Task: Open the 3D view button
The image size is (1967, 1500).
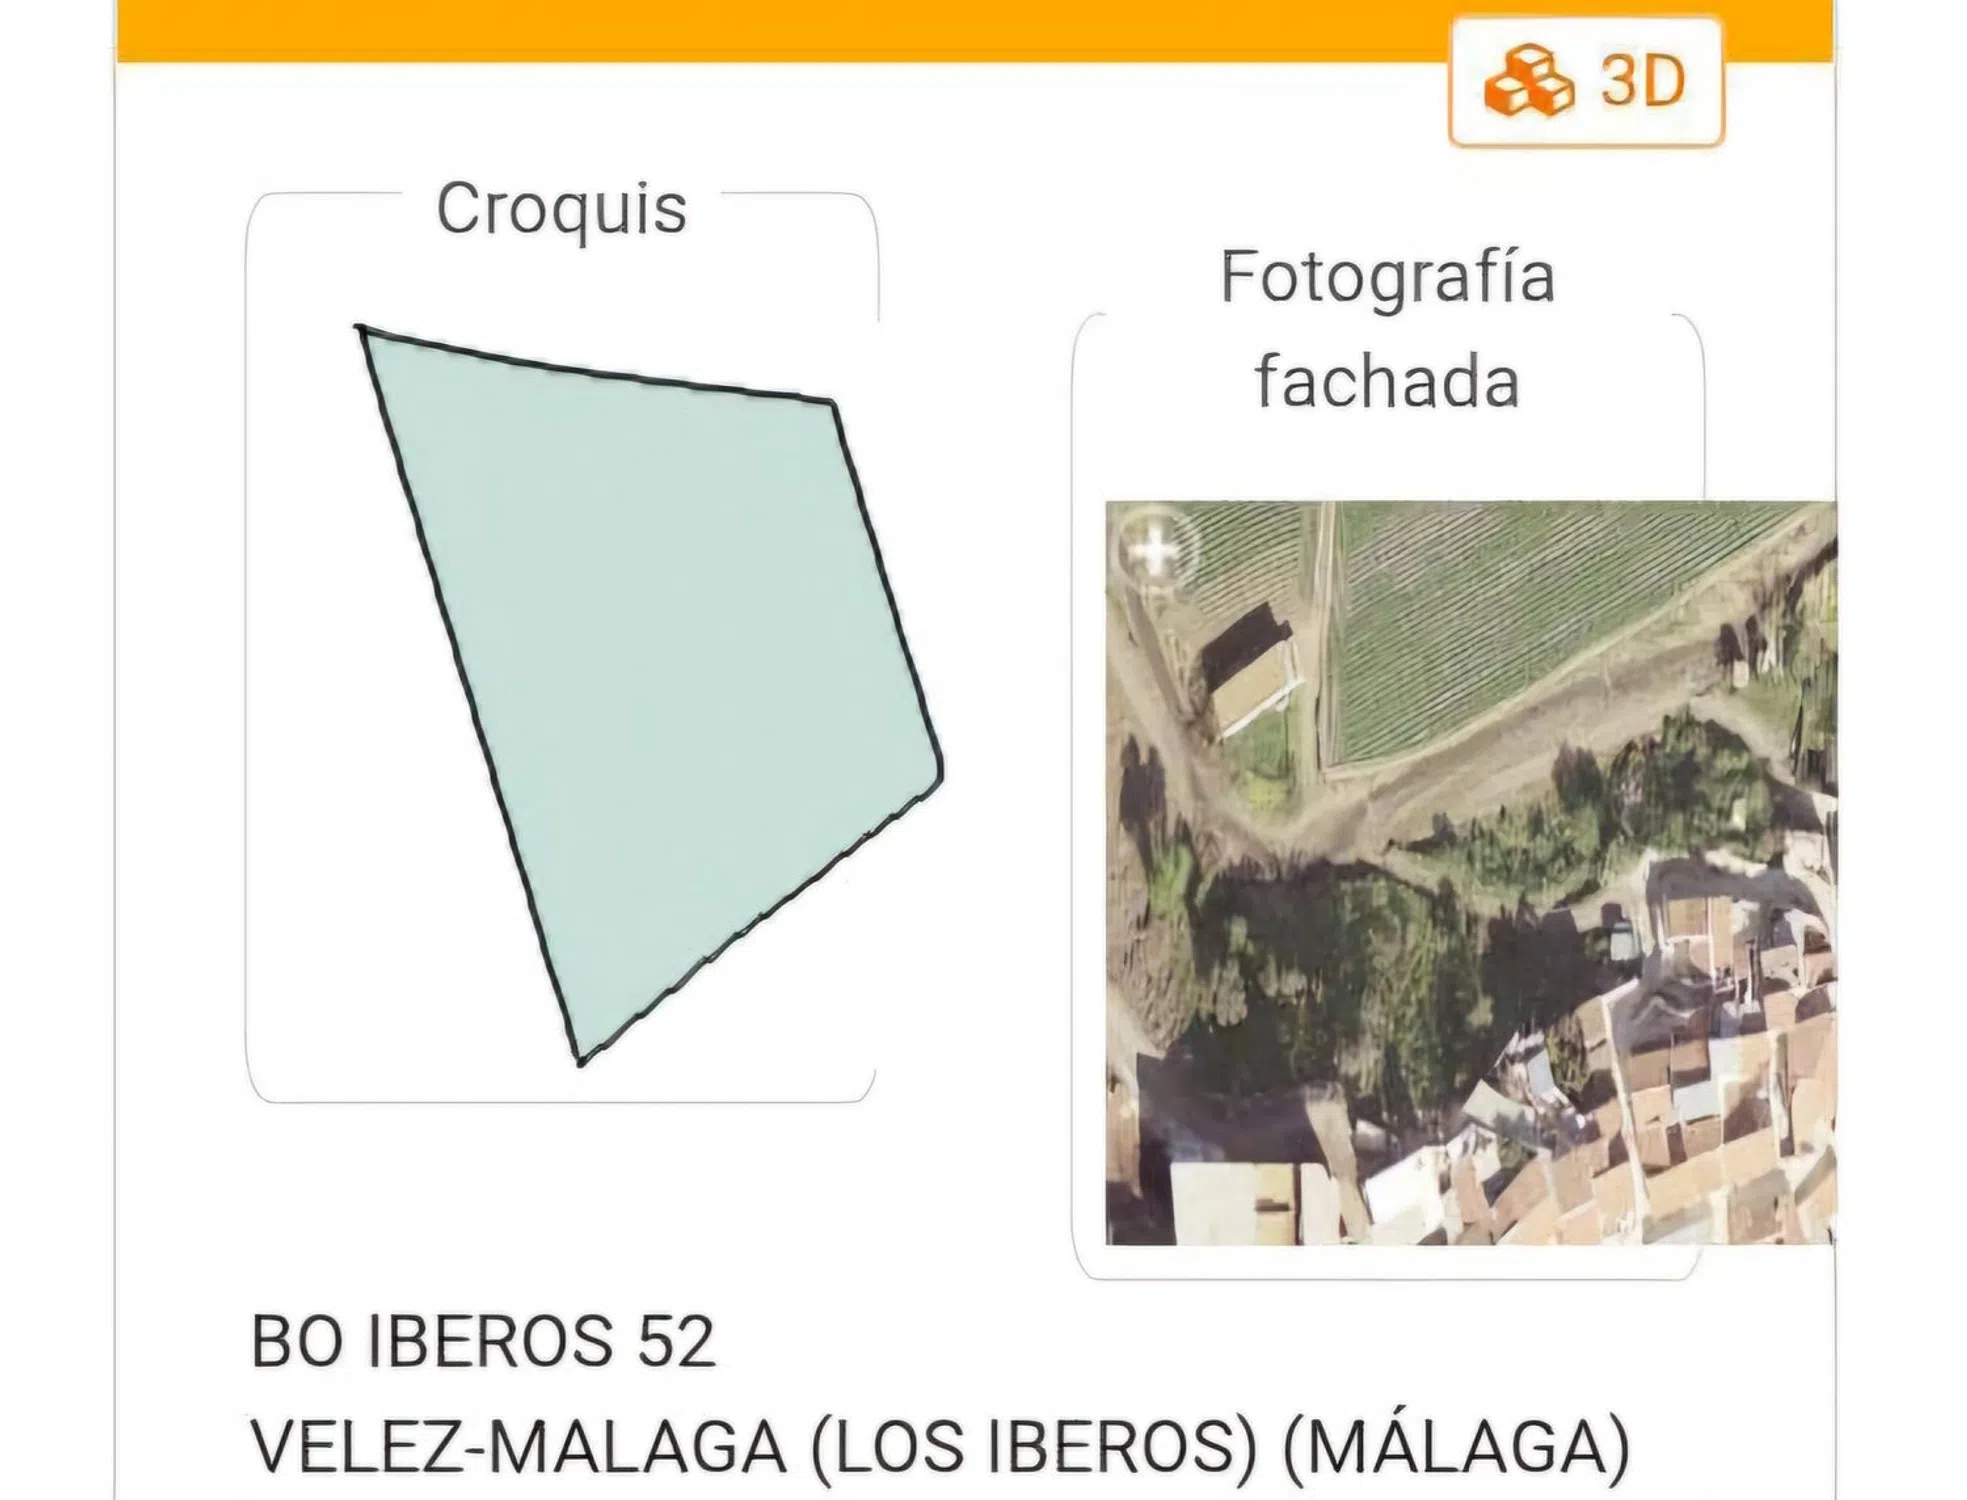Action: 1586,81
